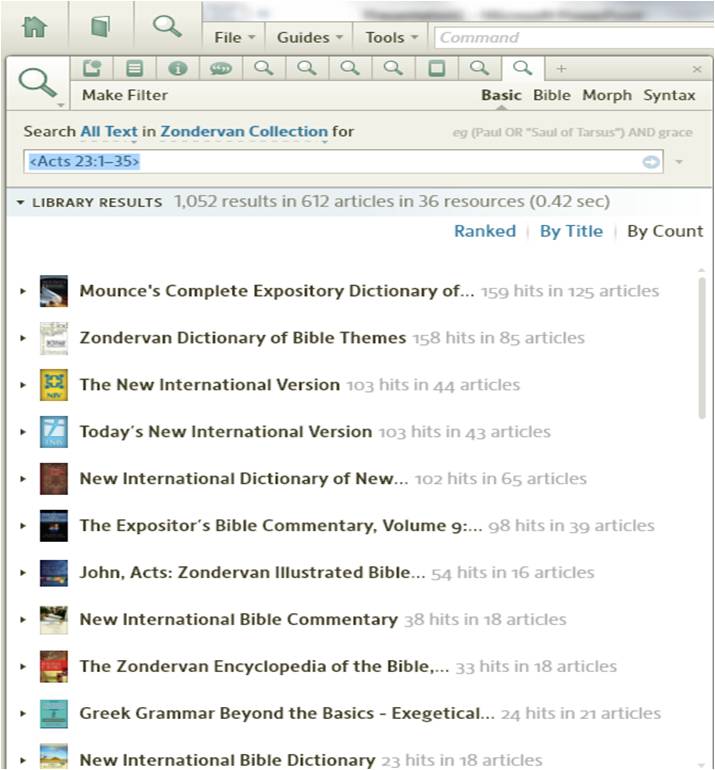Expand Greek Grammar Beyond the Basics results
The width and height of the screenshot is (715, 770).
pyautogui.click(x=23, y=714)
